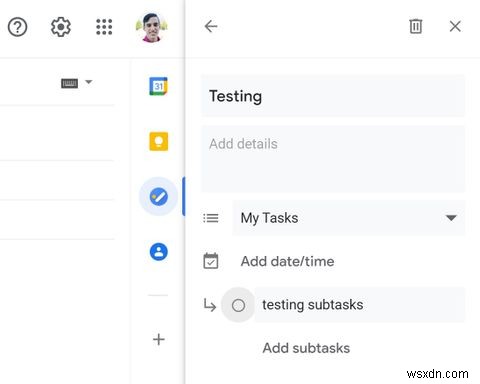
Task: Open the input tools keyboard icon
Action: pyautogui.click(x=69, y=83)
